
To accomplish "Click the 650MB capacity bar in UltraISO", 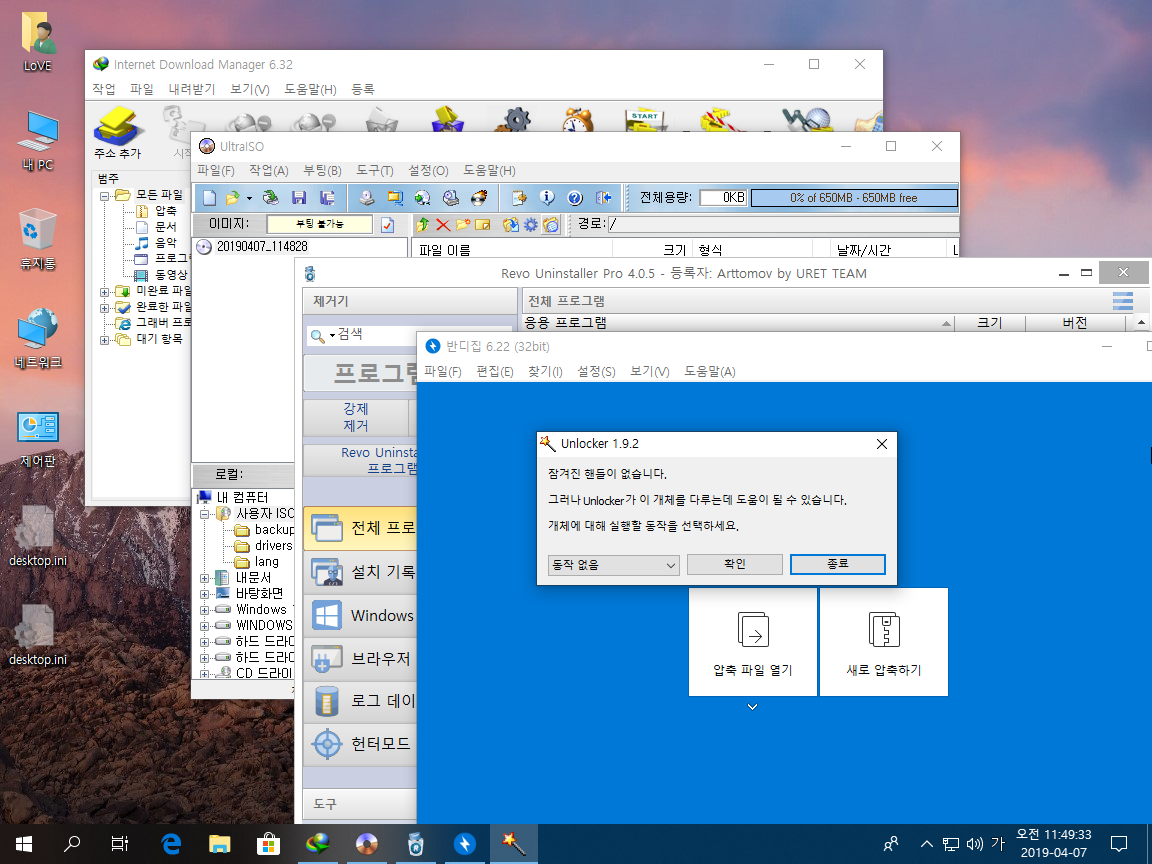I will point(854,198).
